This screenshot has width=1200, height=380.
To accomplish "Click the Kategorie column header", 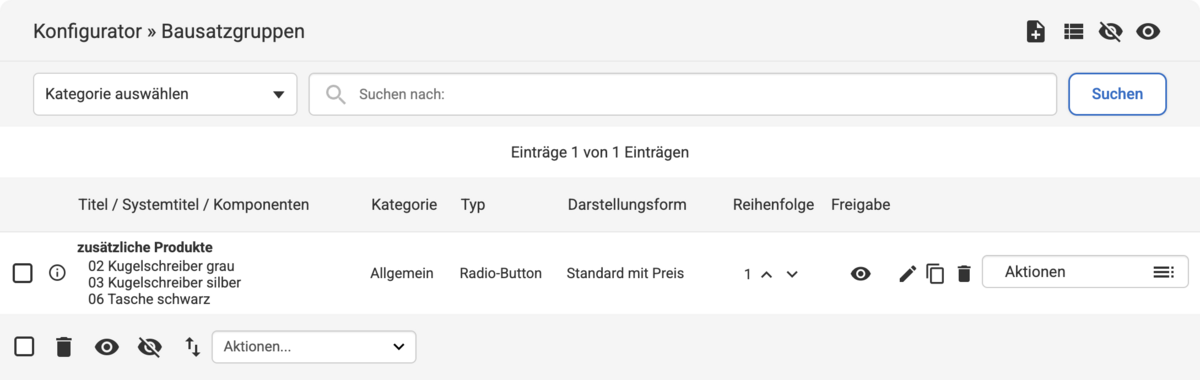I will [404, 204].
